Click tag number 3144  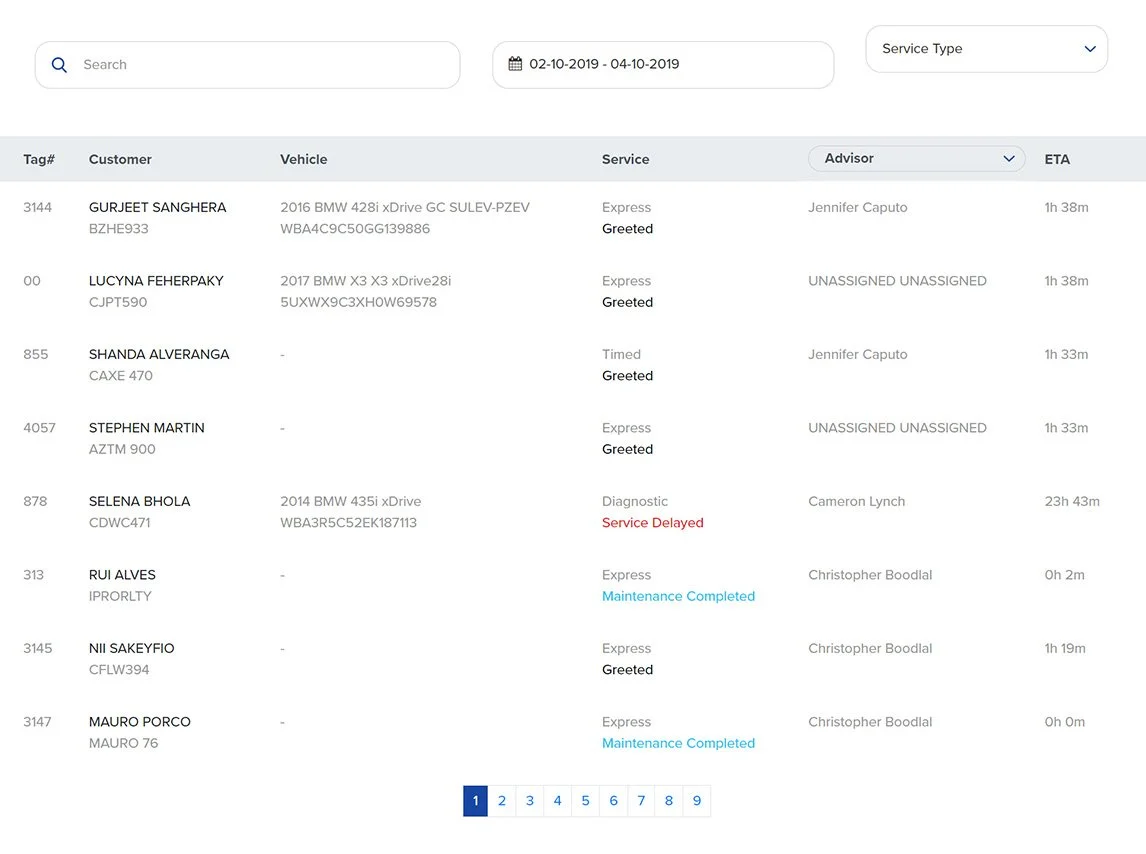point(37,208)
